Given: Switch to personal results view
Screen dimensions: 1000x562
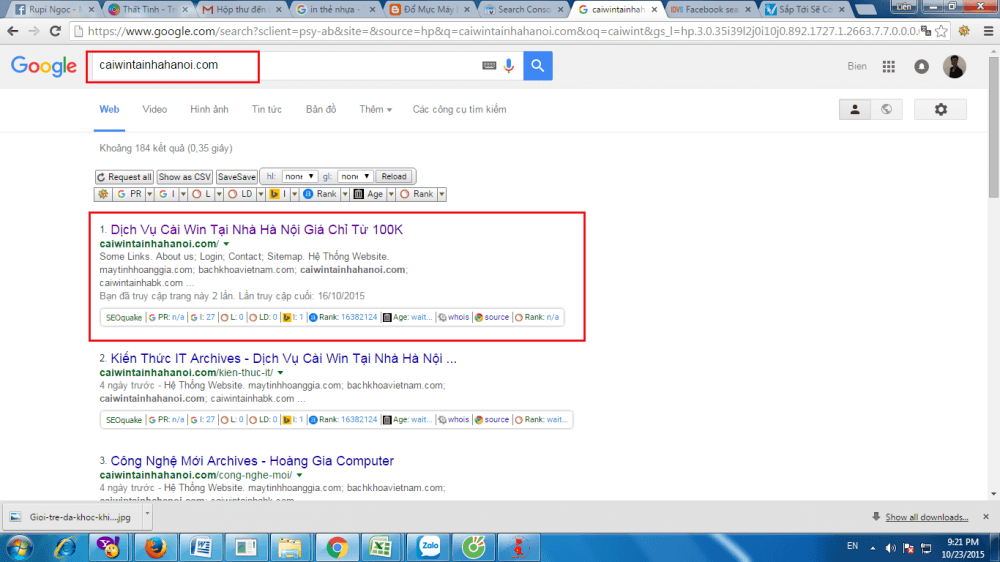Looking at the screenshot, I should click(x=855, y=110).
